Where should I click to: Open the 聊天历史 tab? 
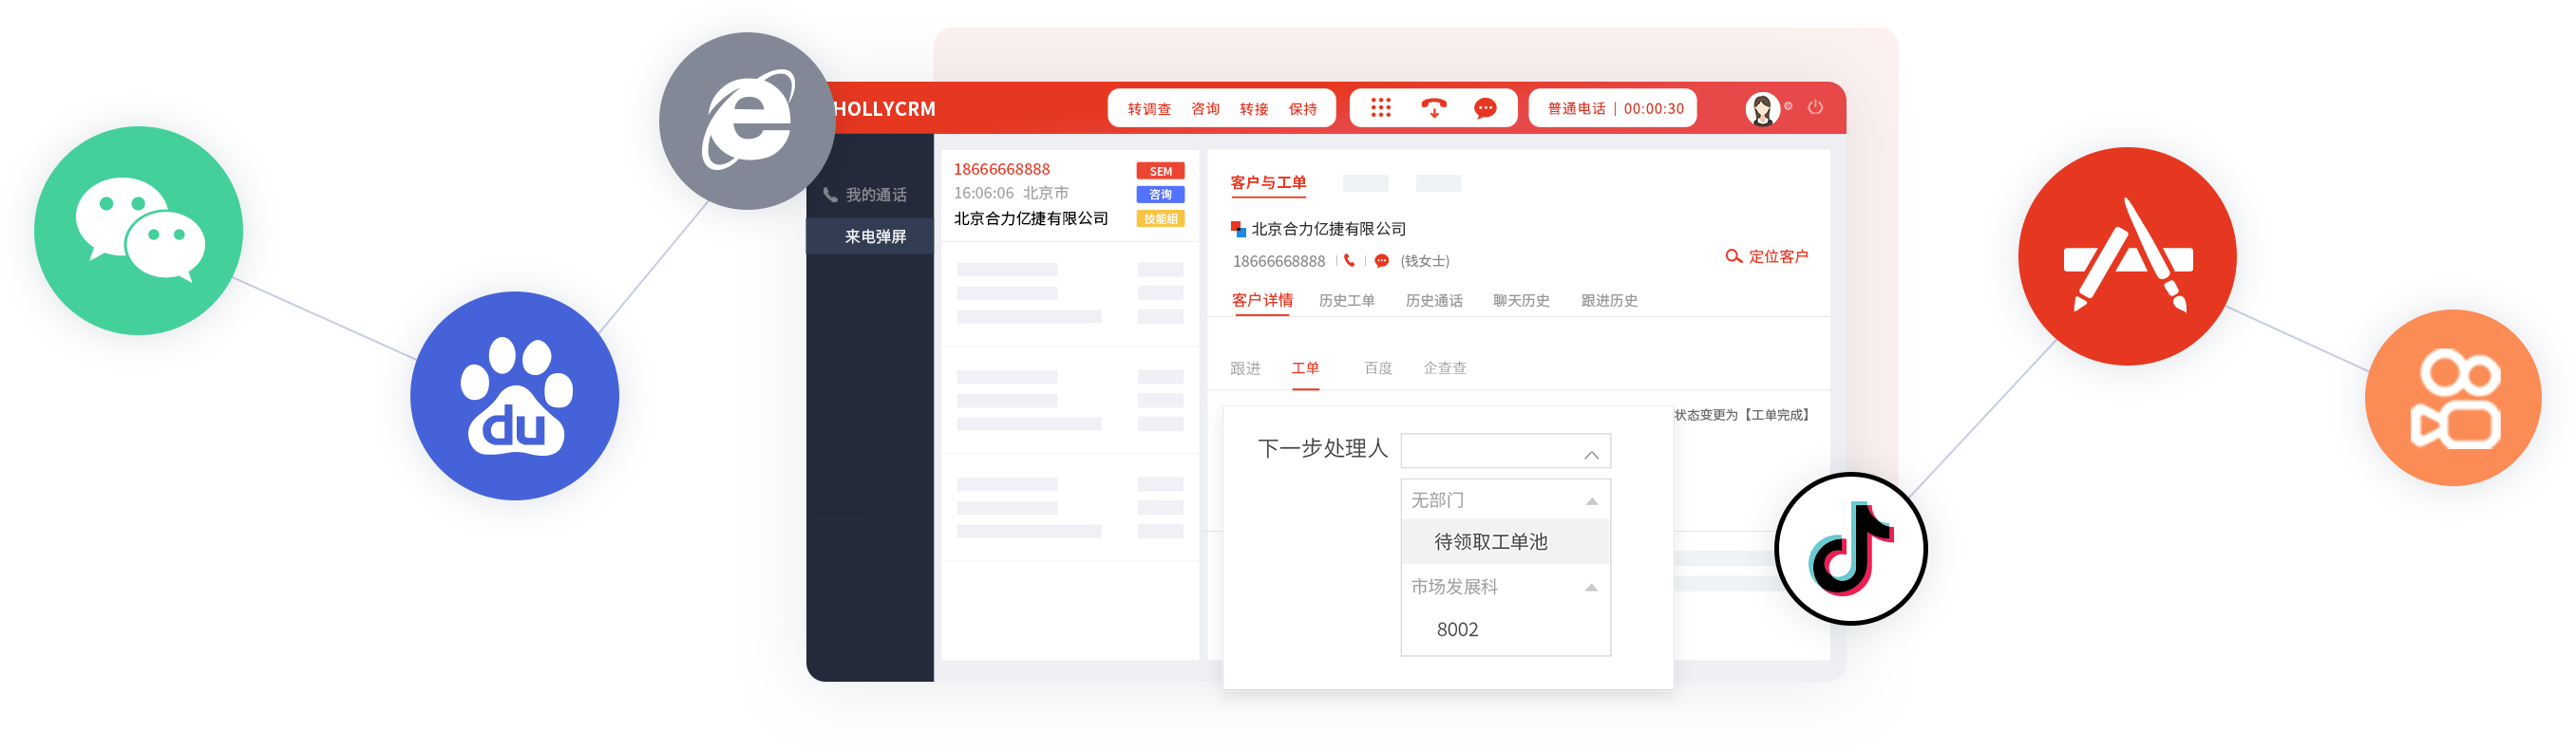click(x=1521, y=301)
